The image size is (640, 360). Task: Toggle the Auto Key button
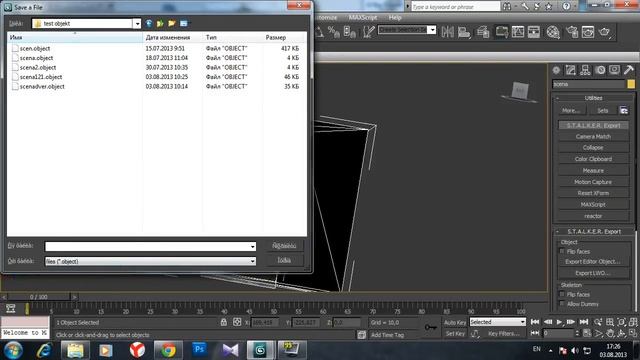(455, 322)
